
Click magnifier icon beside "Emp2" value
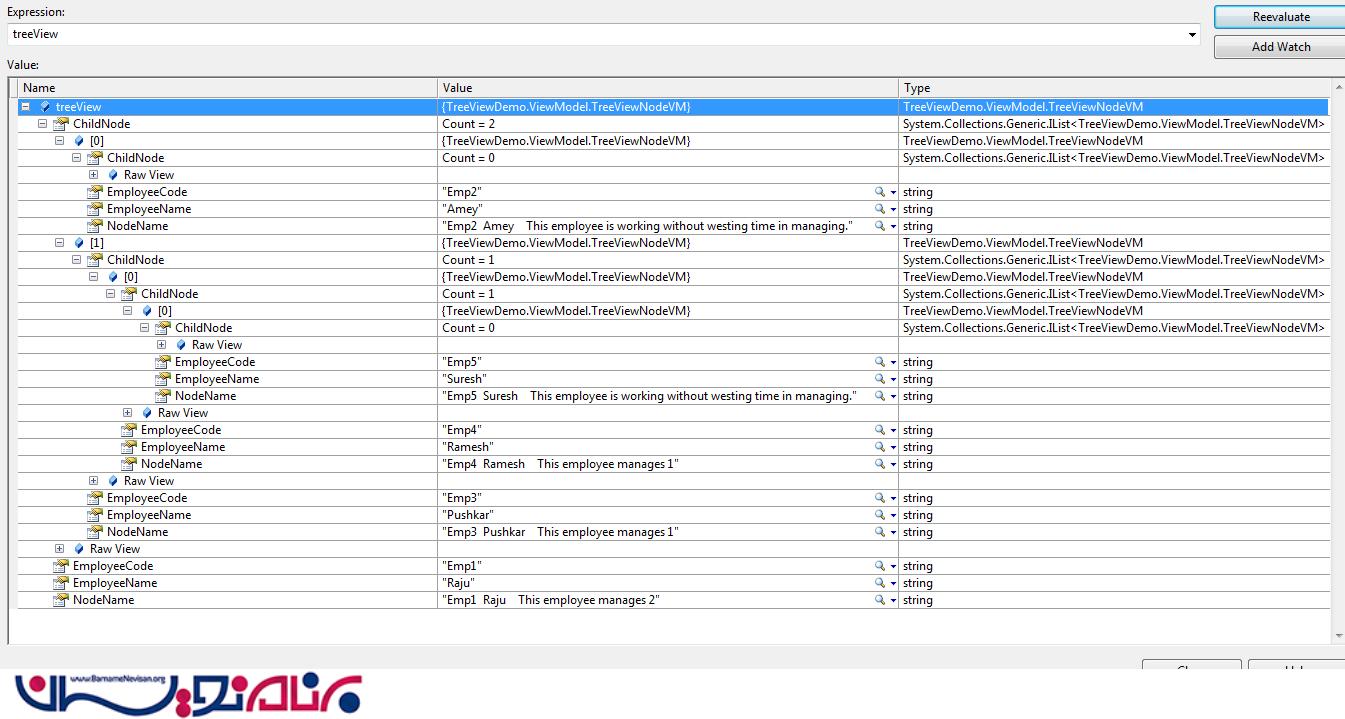pos(880,192)
